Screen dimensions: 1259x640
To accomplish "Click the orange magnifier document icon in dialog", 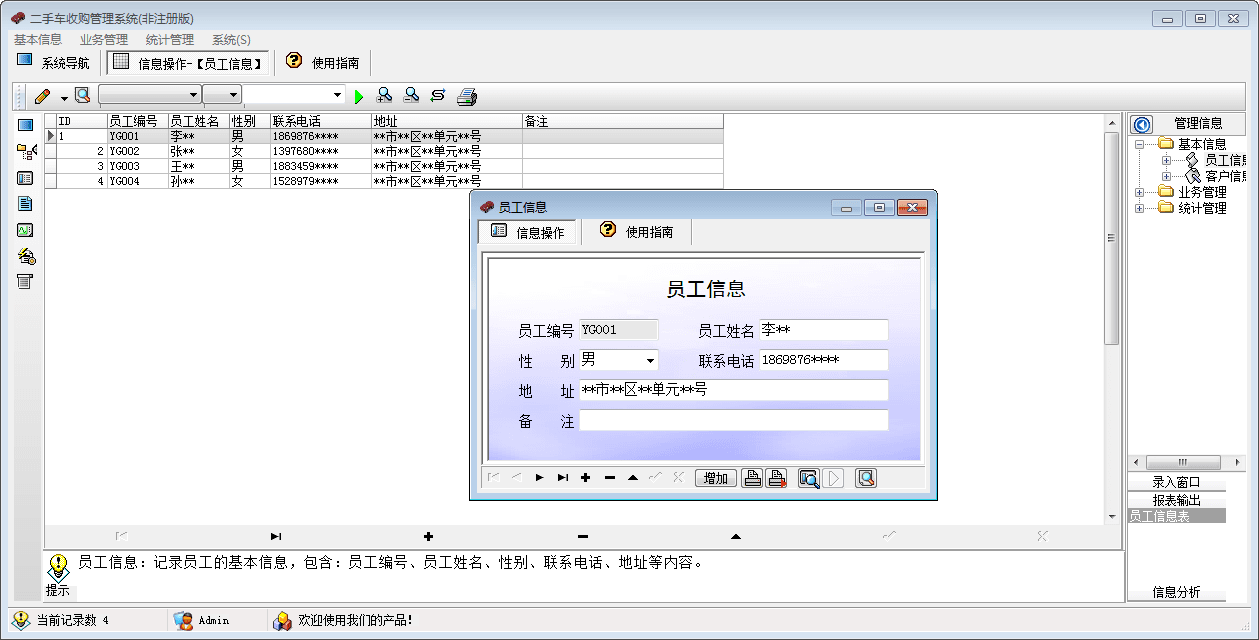I will tap(866, 478).
